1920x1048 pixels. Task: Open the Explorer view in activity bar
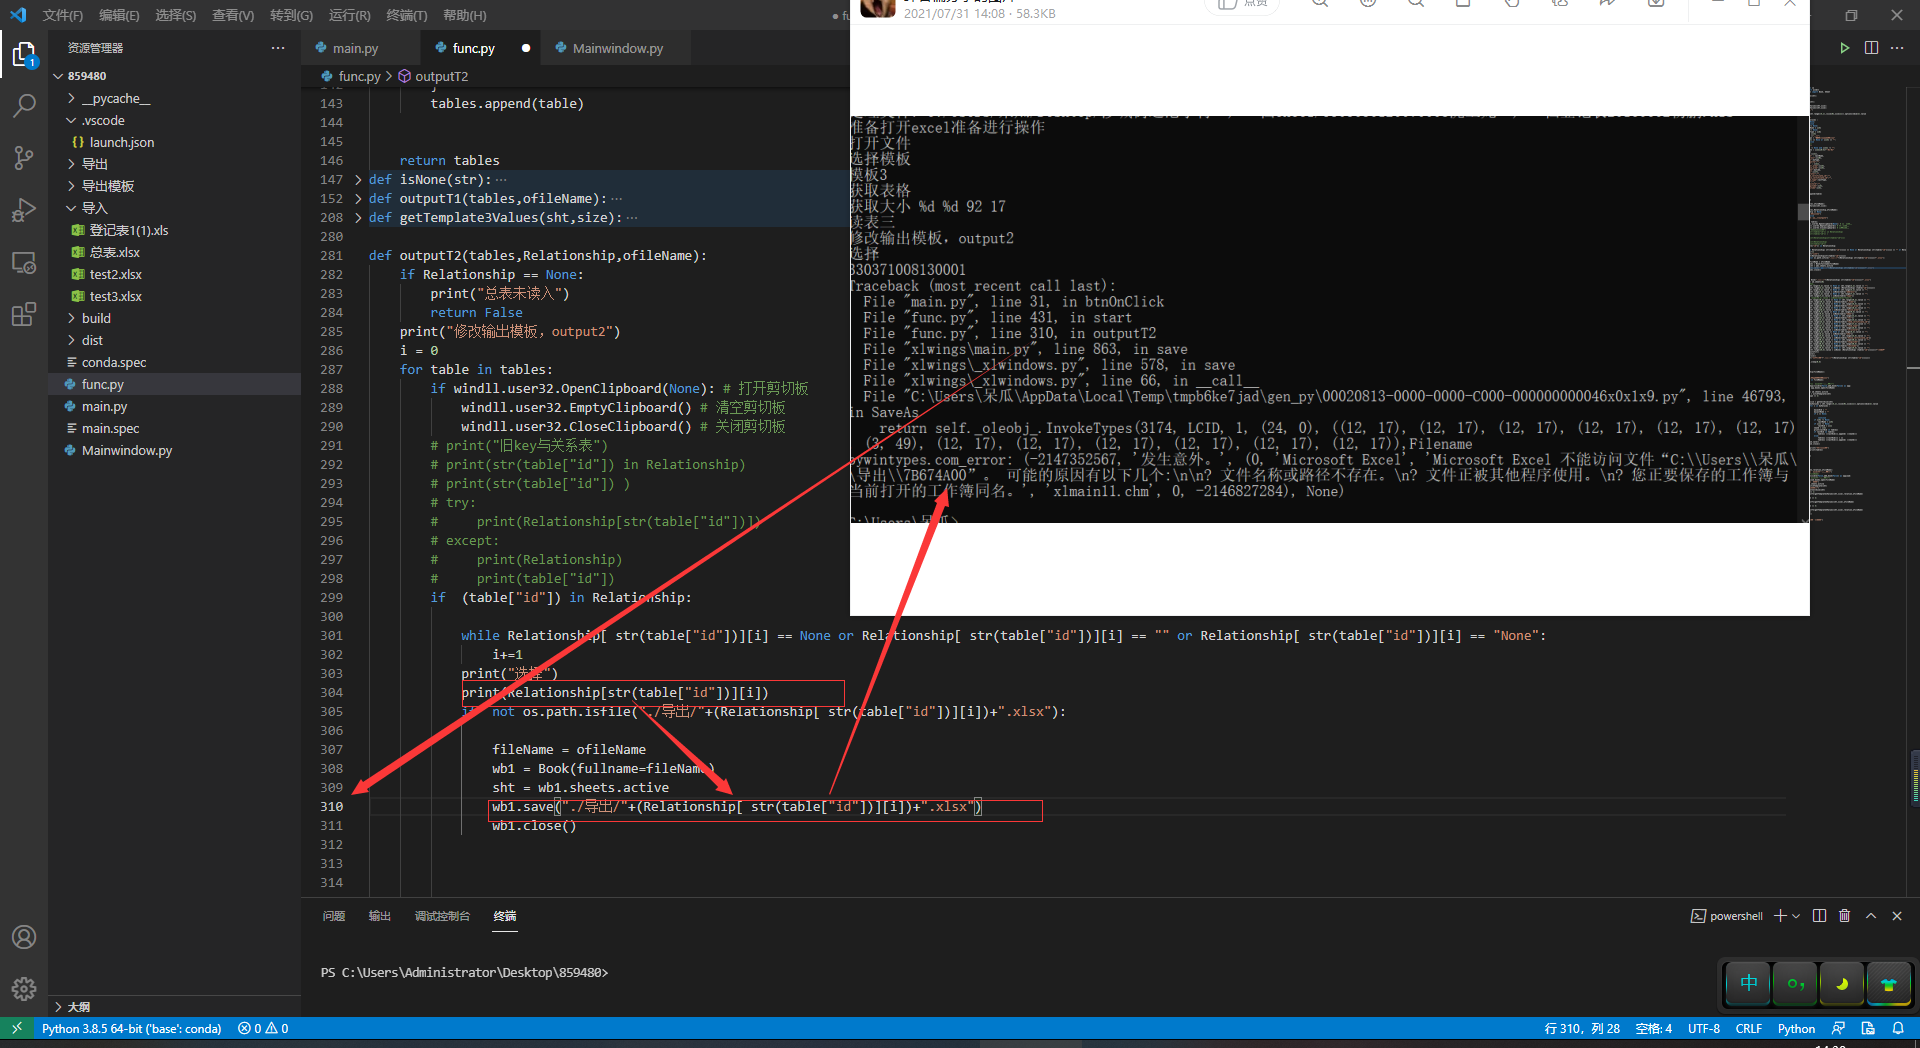tap(24, 54)
